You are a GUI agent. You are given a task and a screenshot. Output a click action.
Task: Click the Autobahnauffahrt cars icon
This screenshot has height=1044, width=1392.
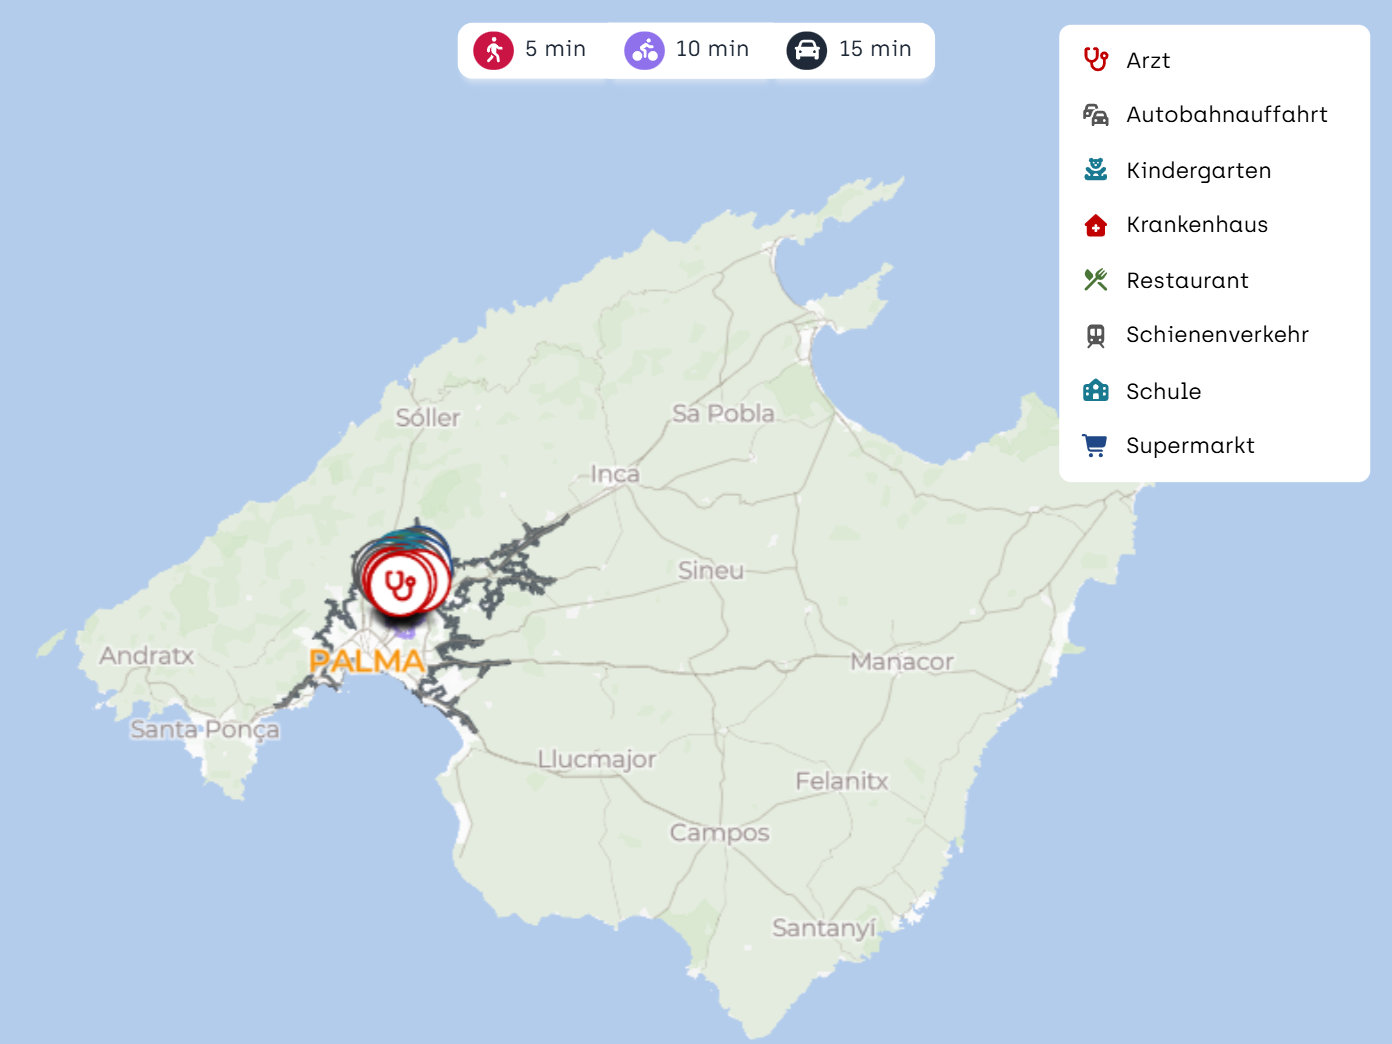pyautogui.click(x=1096, y=115)
